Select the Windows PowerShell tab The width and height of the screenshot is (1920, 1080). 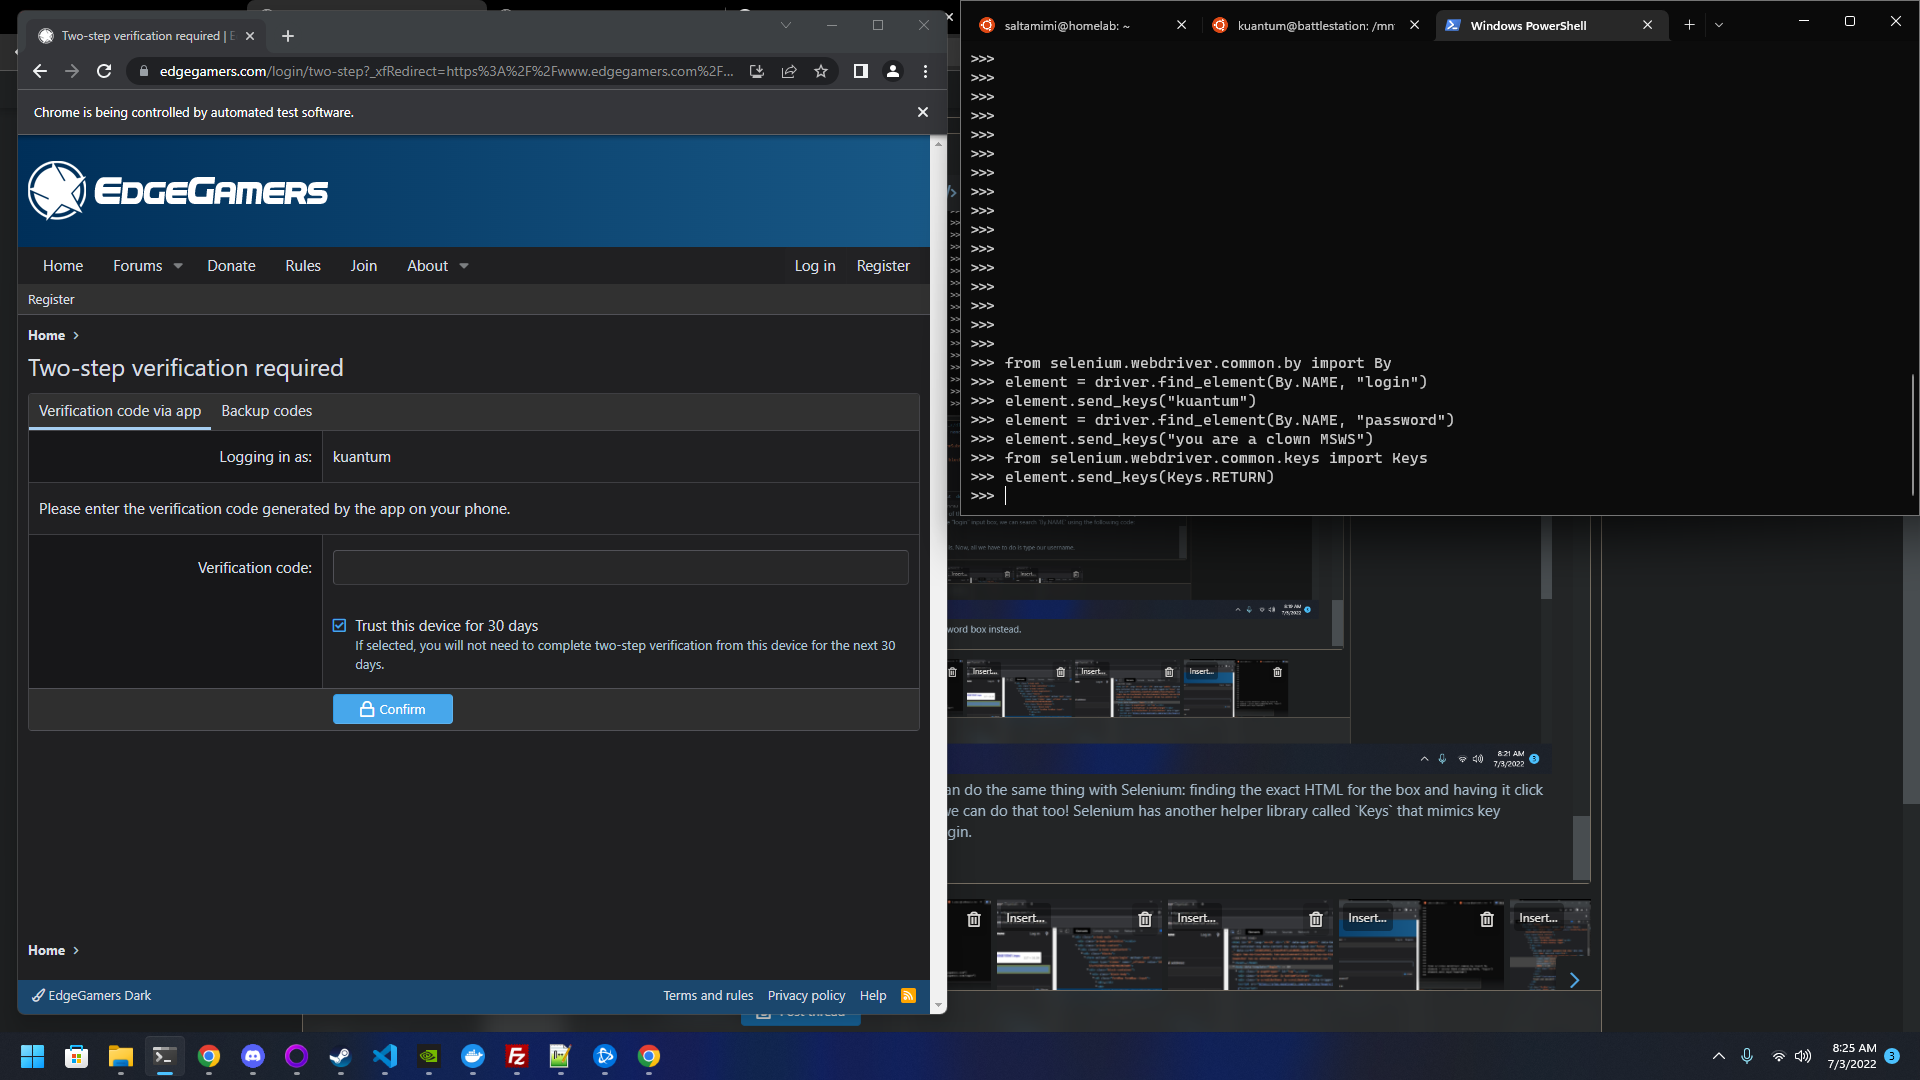pos(1528,25)
